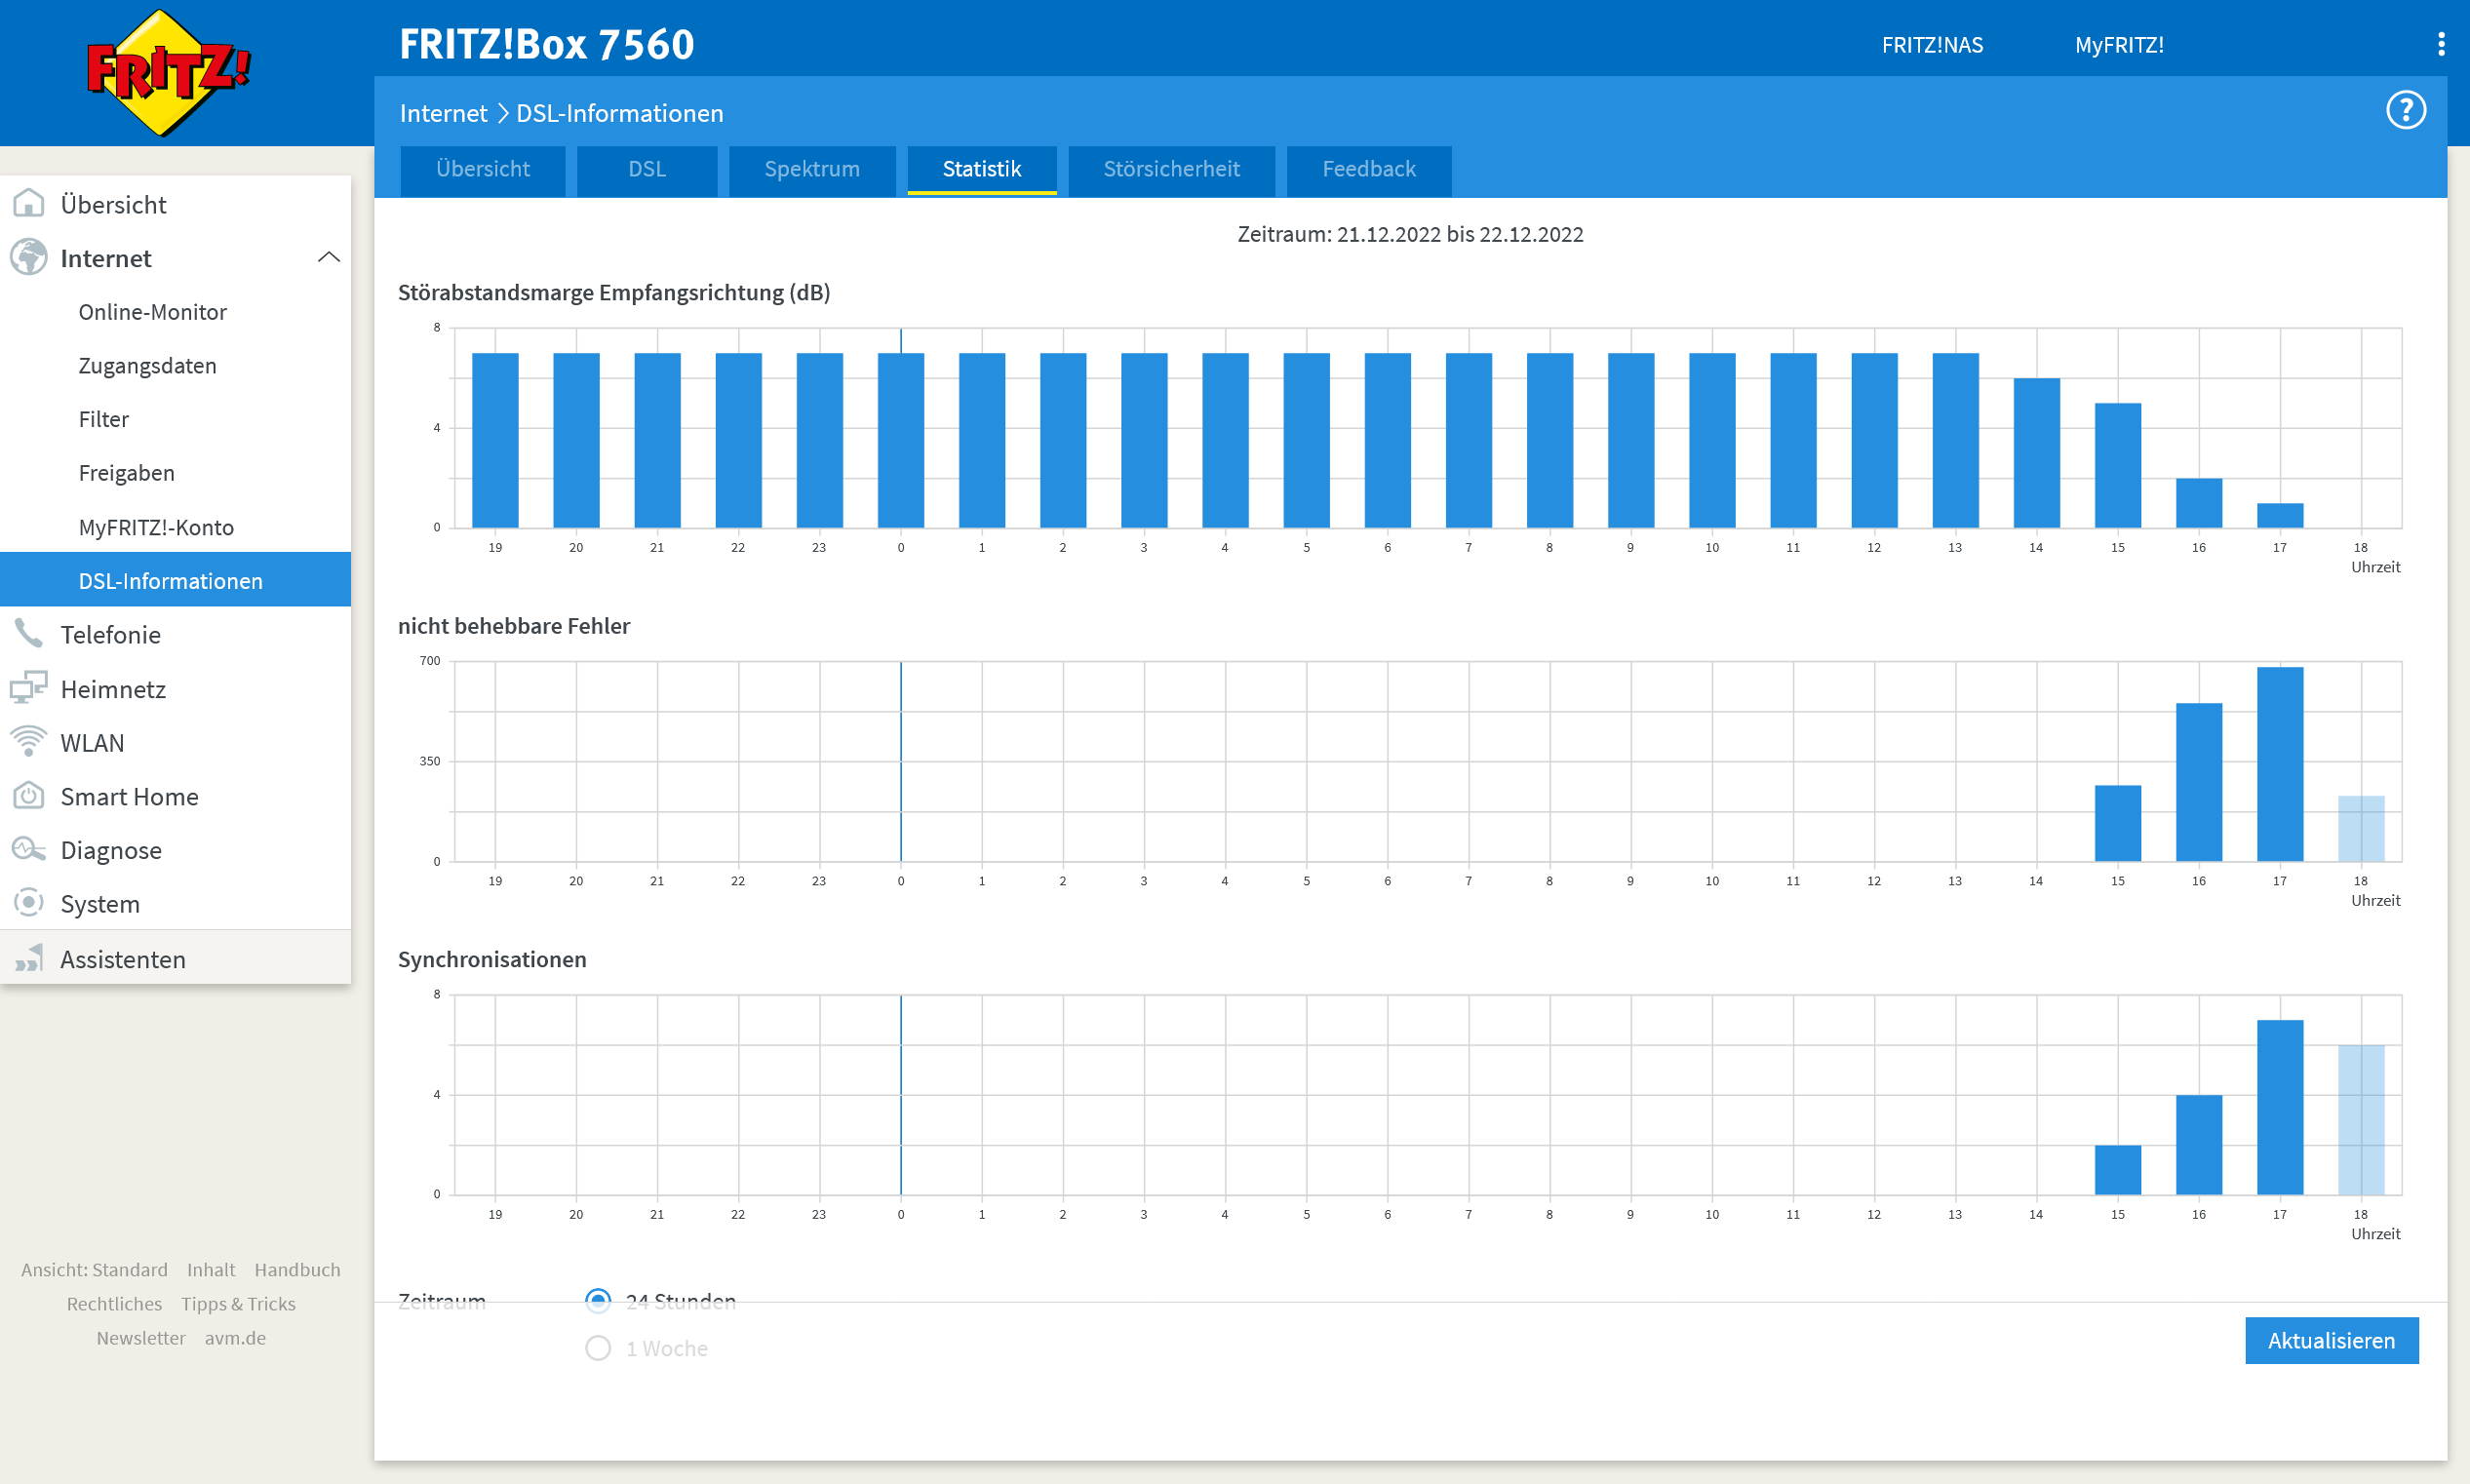This screenshot has width=2470, height=1484.
Task: Click the Smart Home icon
Action: (28, 796)
